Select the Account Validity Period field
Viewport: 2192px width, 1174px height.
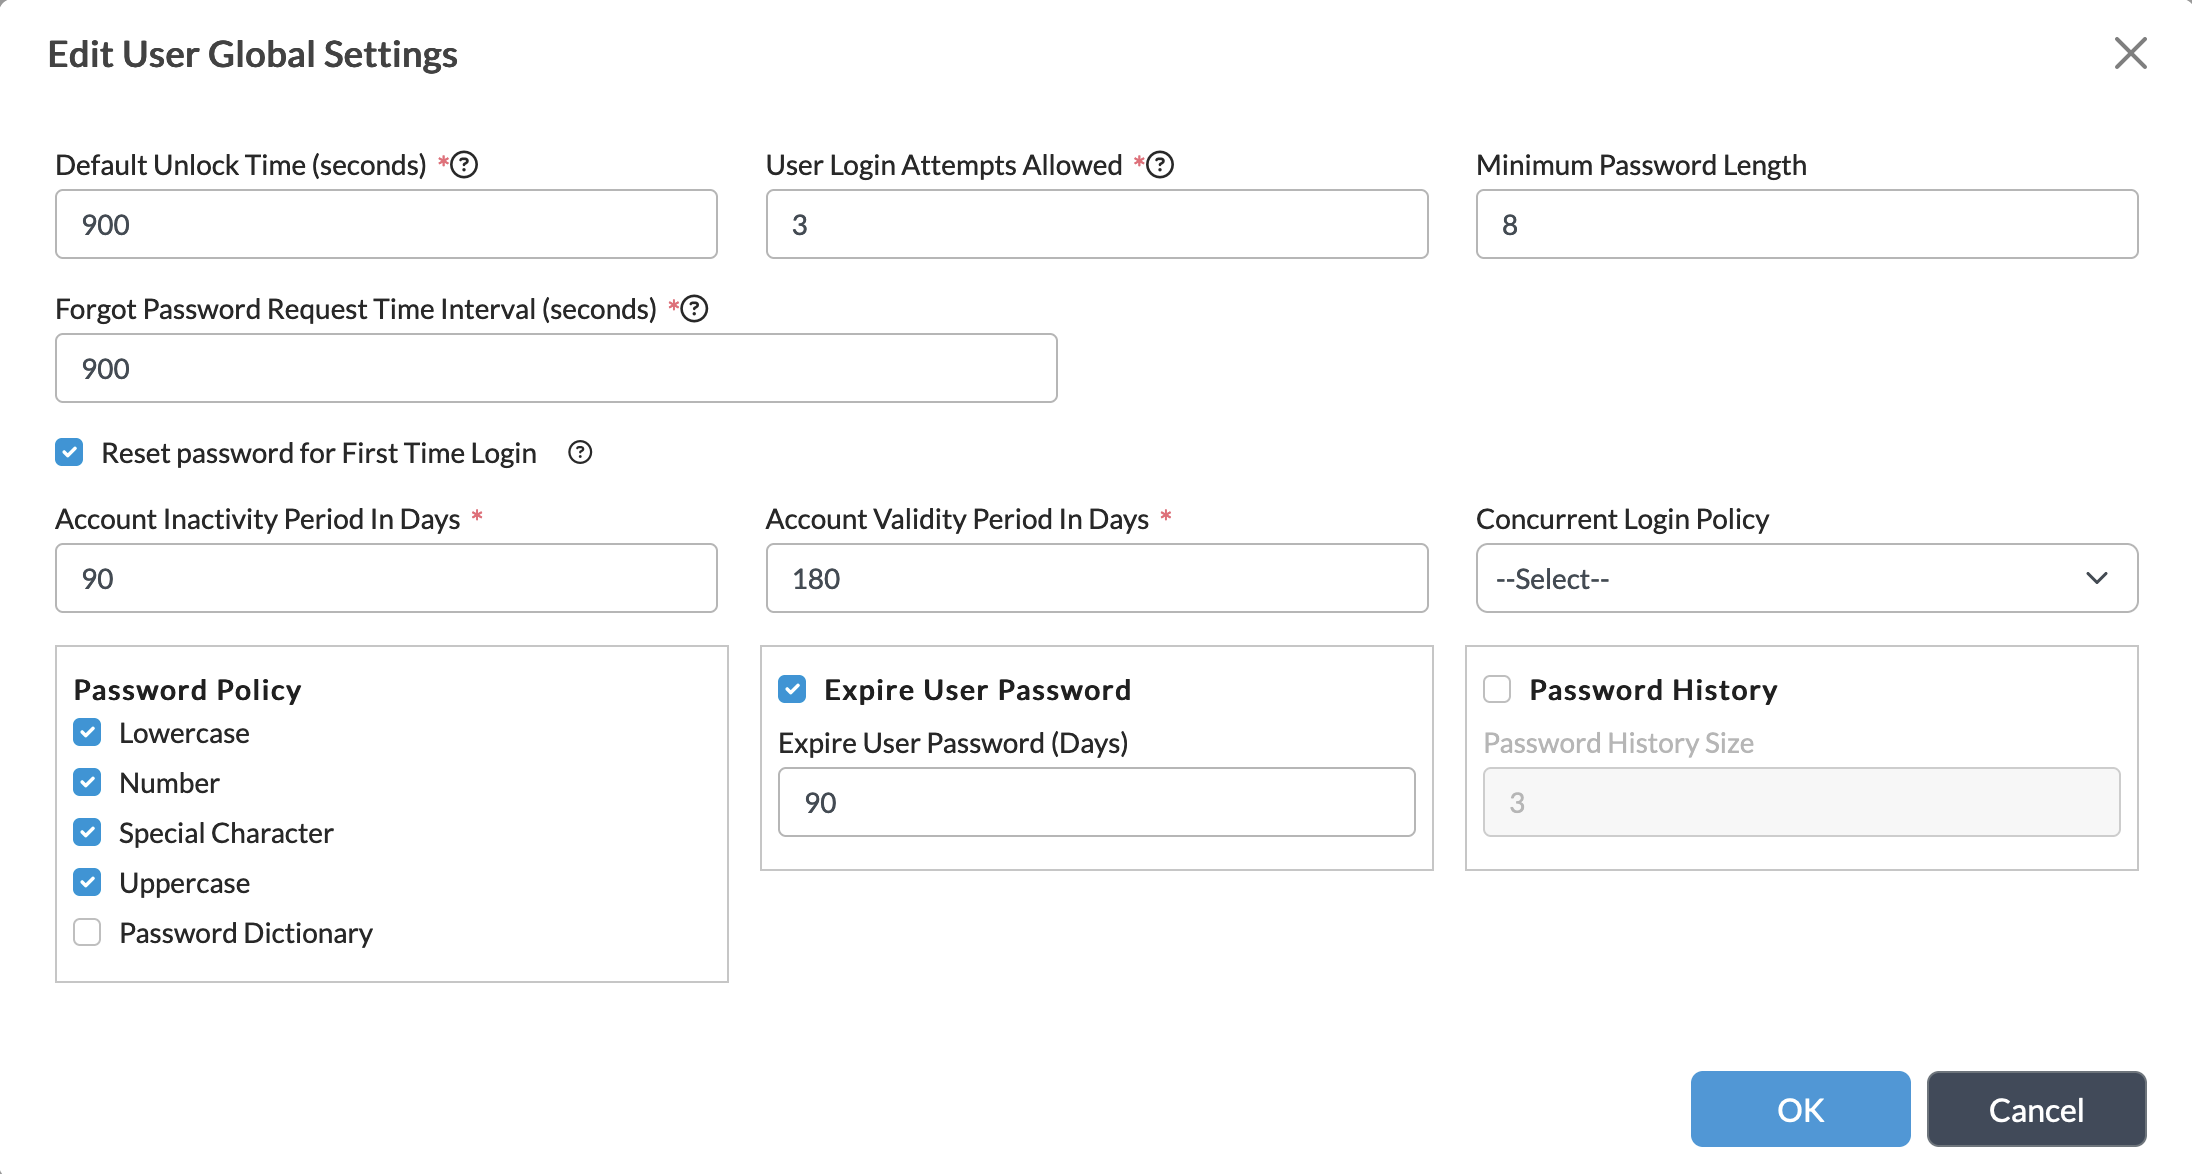[x=1096, y=578]
